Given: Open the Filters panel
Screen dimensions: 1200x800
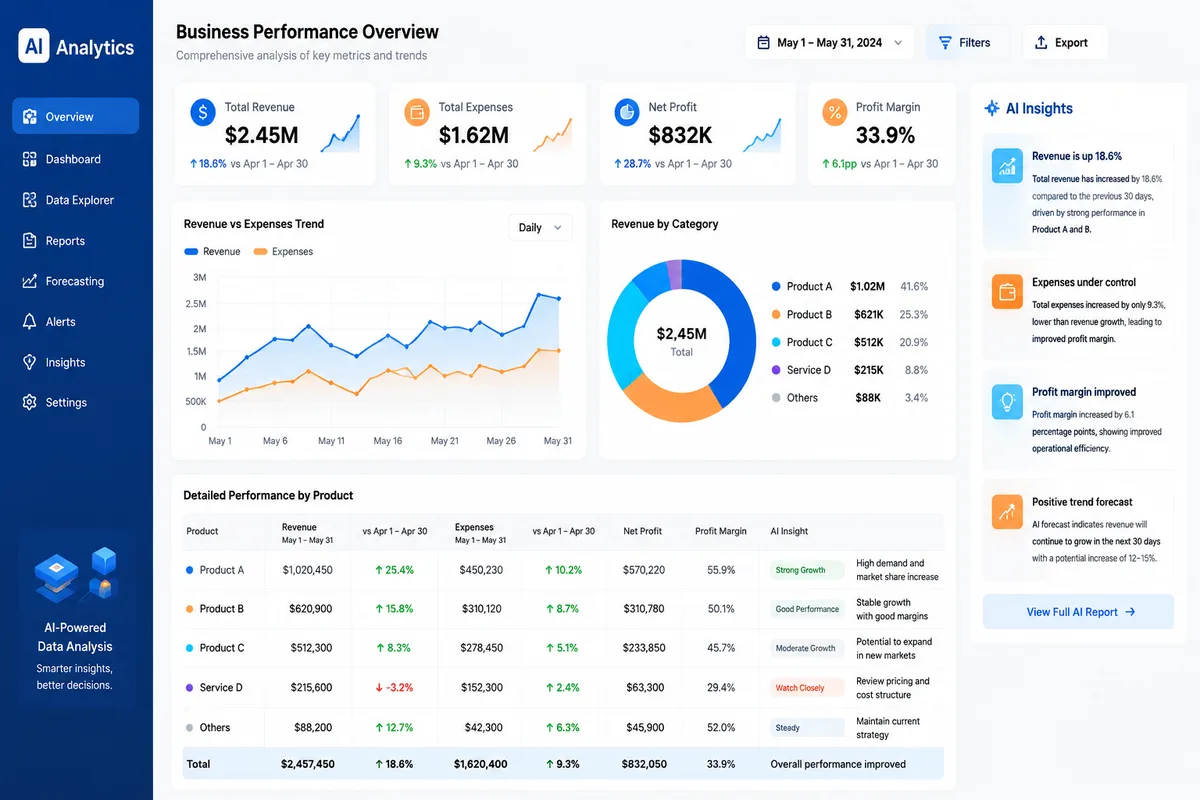Looking at the screenshot, I should (966, 43).
